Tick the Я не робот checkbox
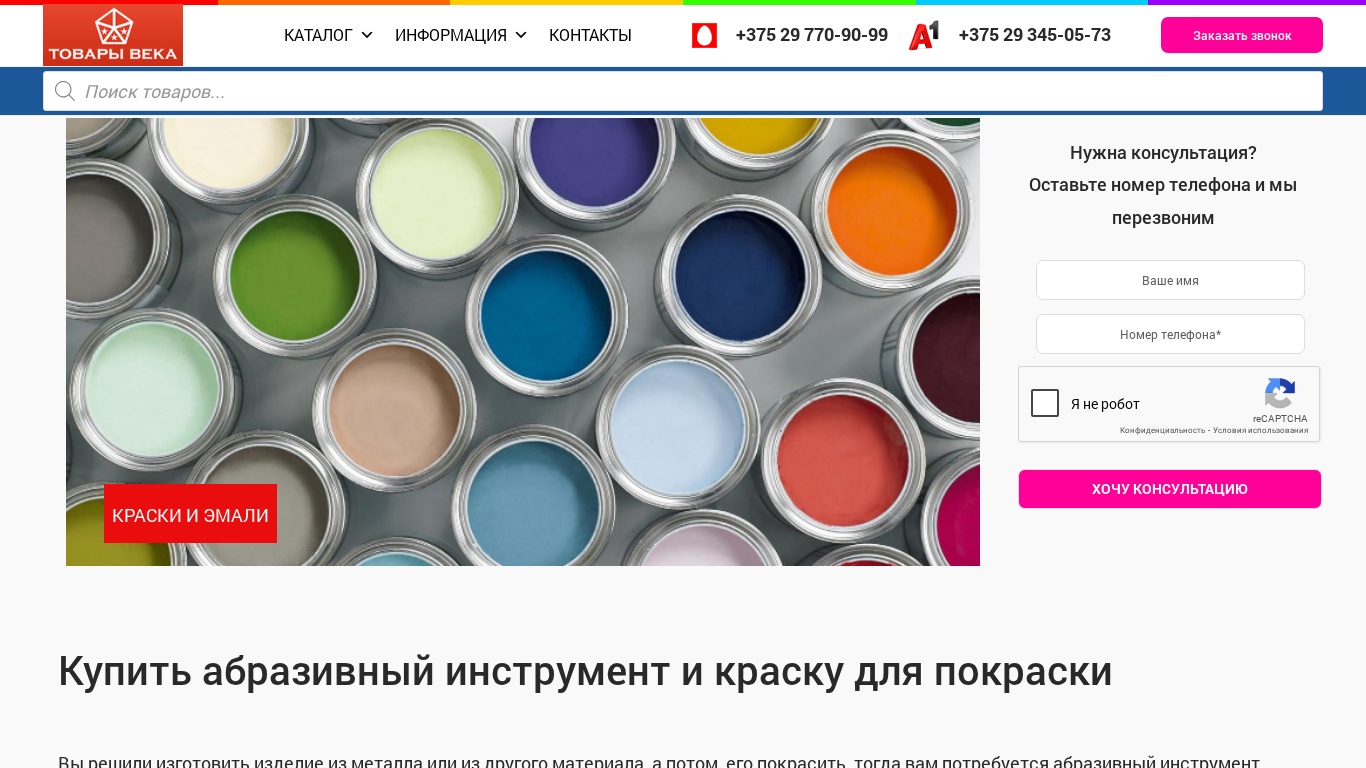Image resolution: width=1366 pixels, height=768 pixels. point(1045,403)
